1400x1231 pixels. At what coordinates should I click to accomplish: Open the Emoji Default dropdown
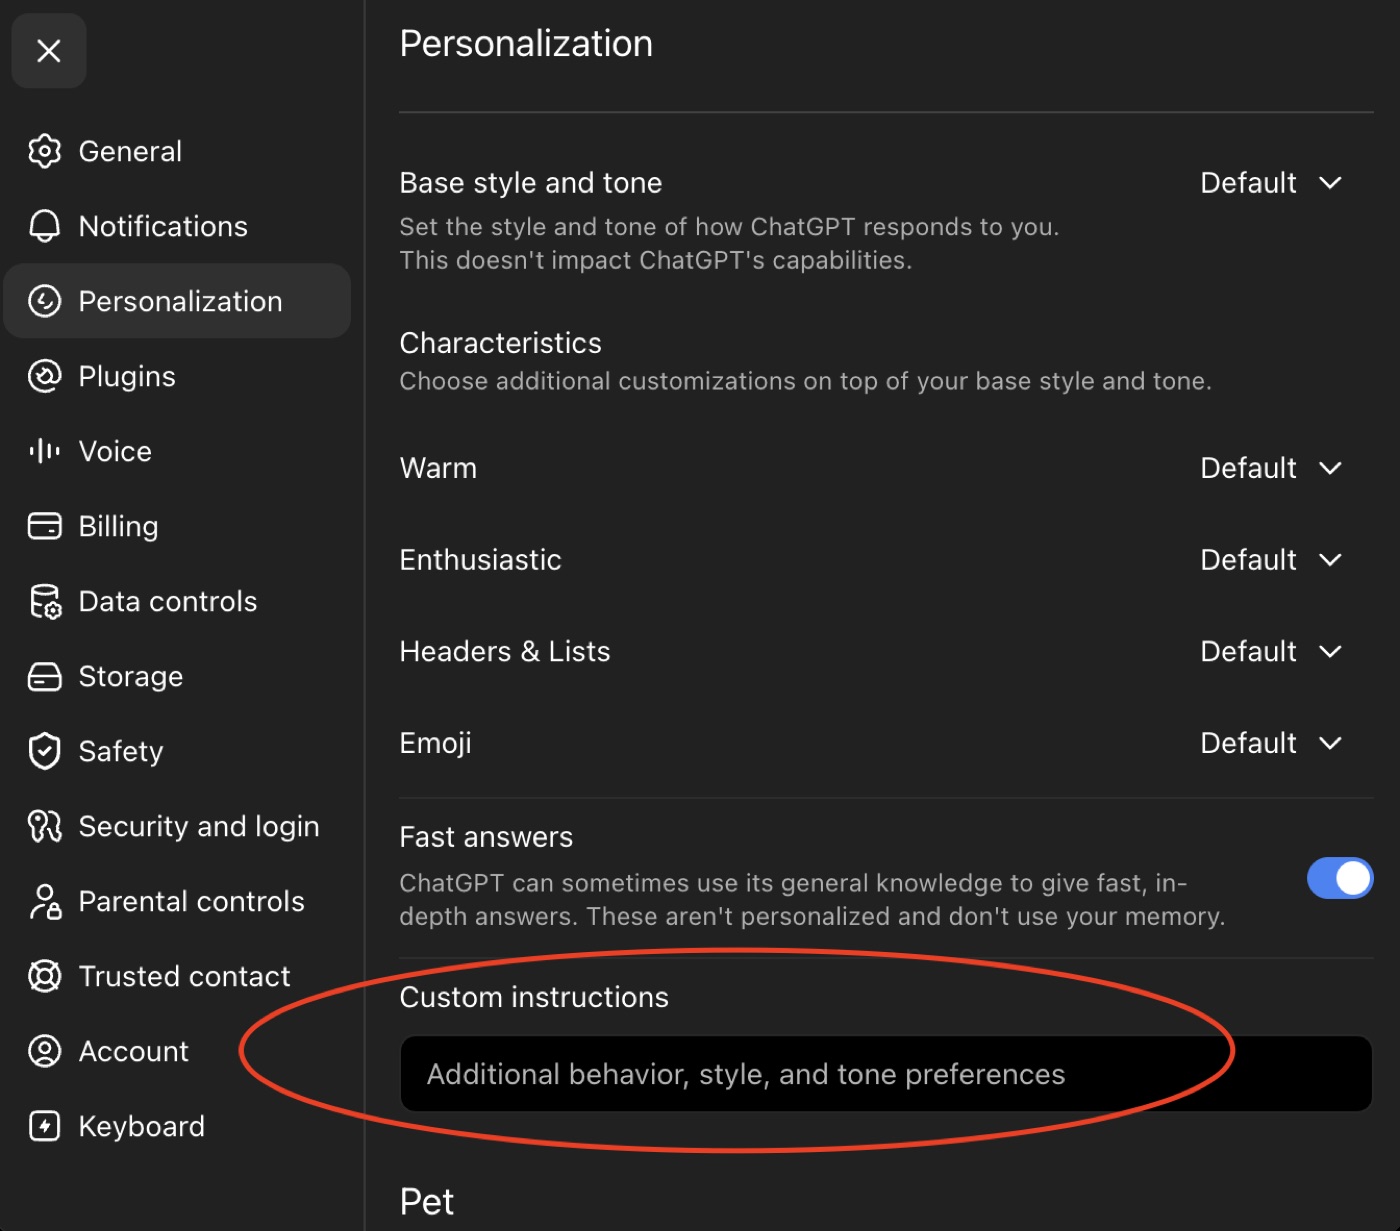pos(1271,743)
